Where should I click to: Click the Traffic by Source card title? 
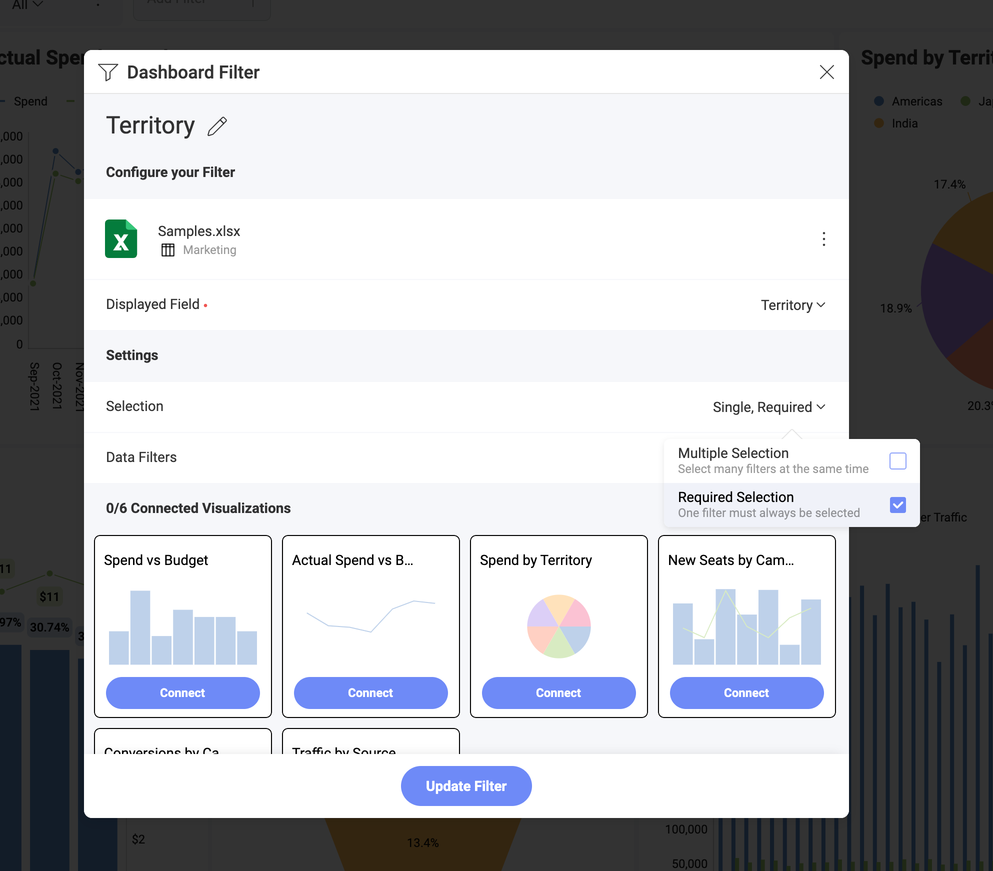(344, 751)
